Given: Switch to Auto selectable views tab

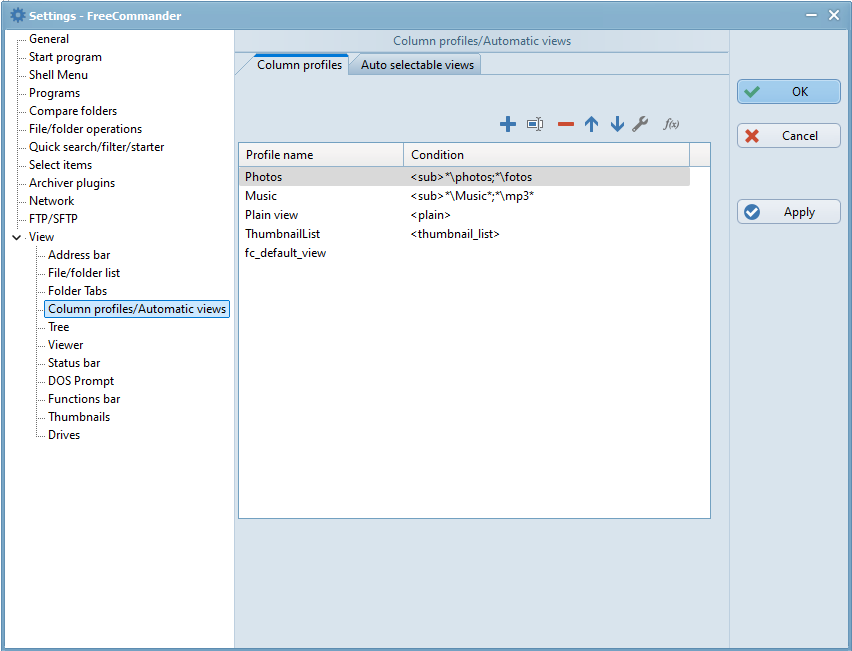Looking at the screenshot, I should click(417, 65).
